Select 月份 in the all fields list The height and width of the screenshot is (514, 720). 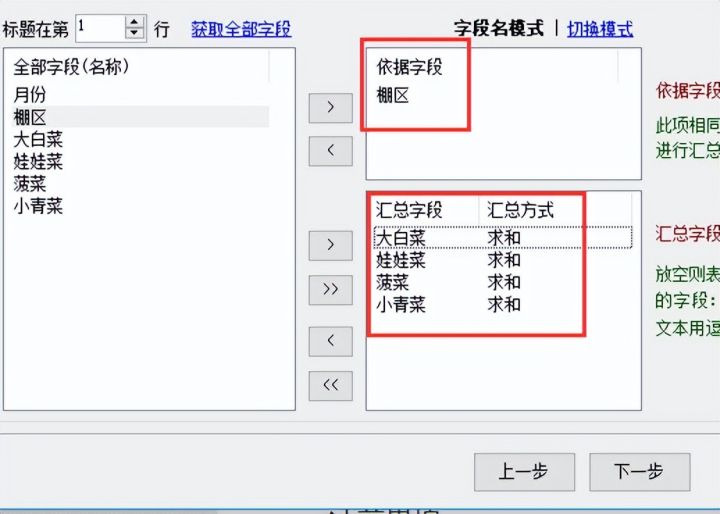pos(30,95)
